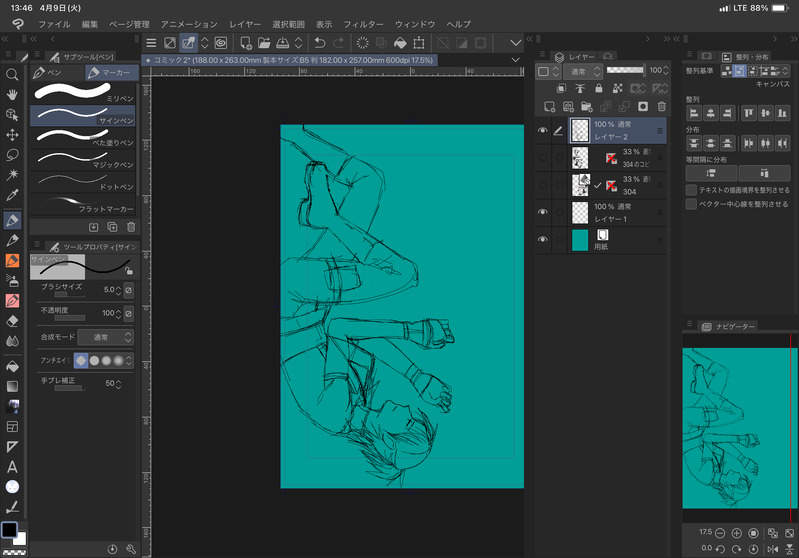This screenshot has width=799, height=558.
Task: Select the paint bucket fill tool
Action: [12, 365]
